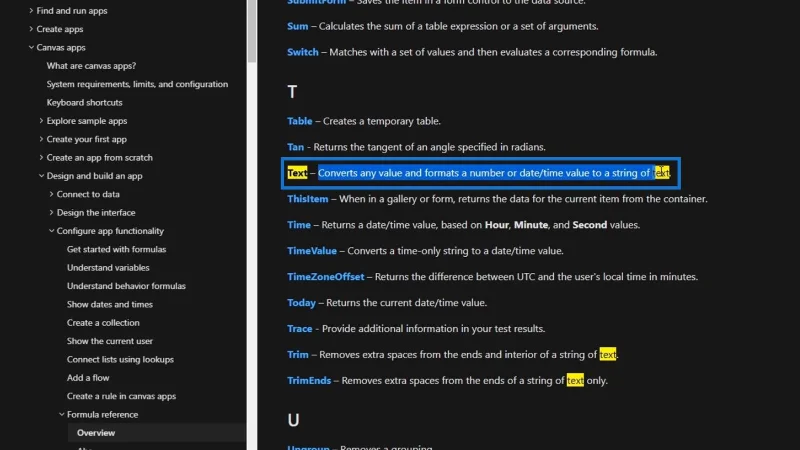Open Create a collection page

pyautogui.click(x=103, y=322)
